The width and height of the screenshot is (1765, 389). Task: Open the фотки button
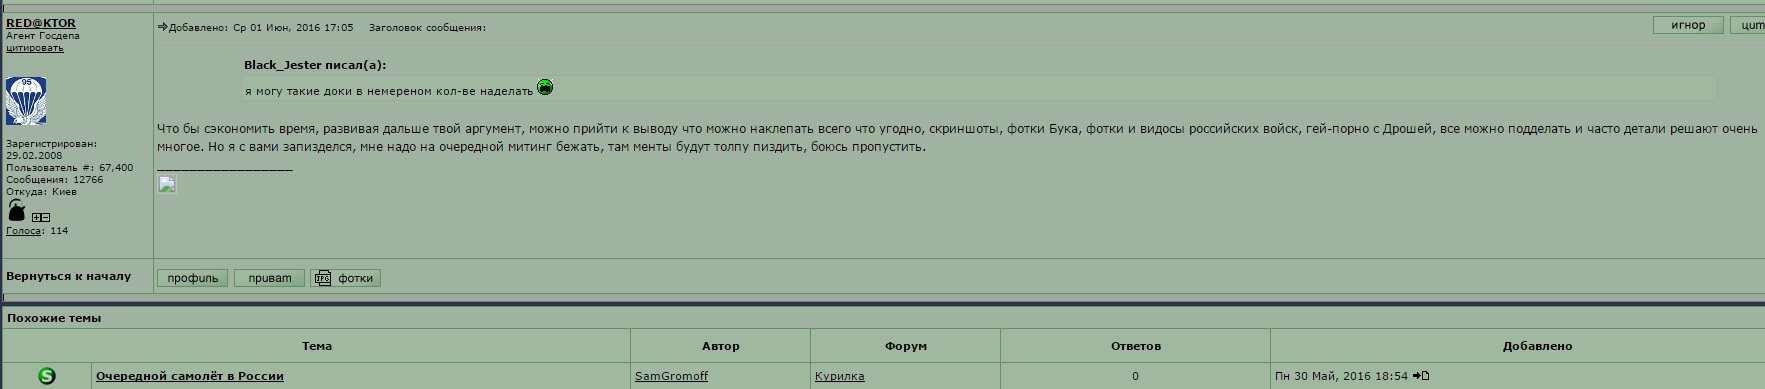[346, 278]
